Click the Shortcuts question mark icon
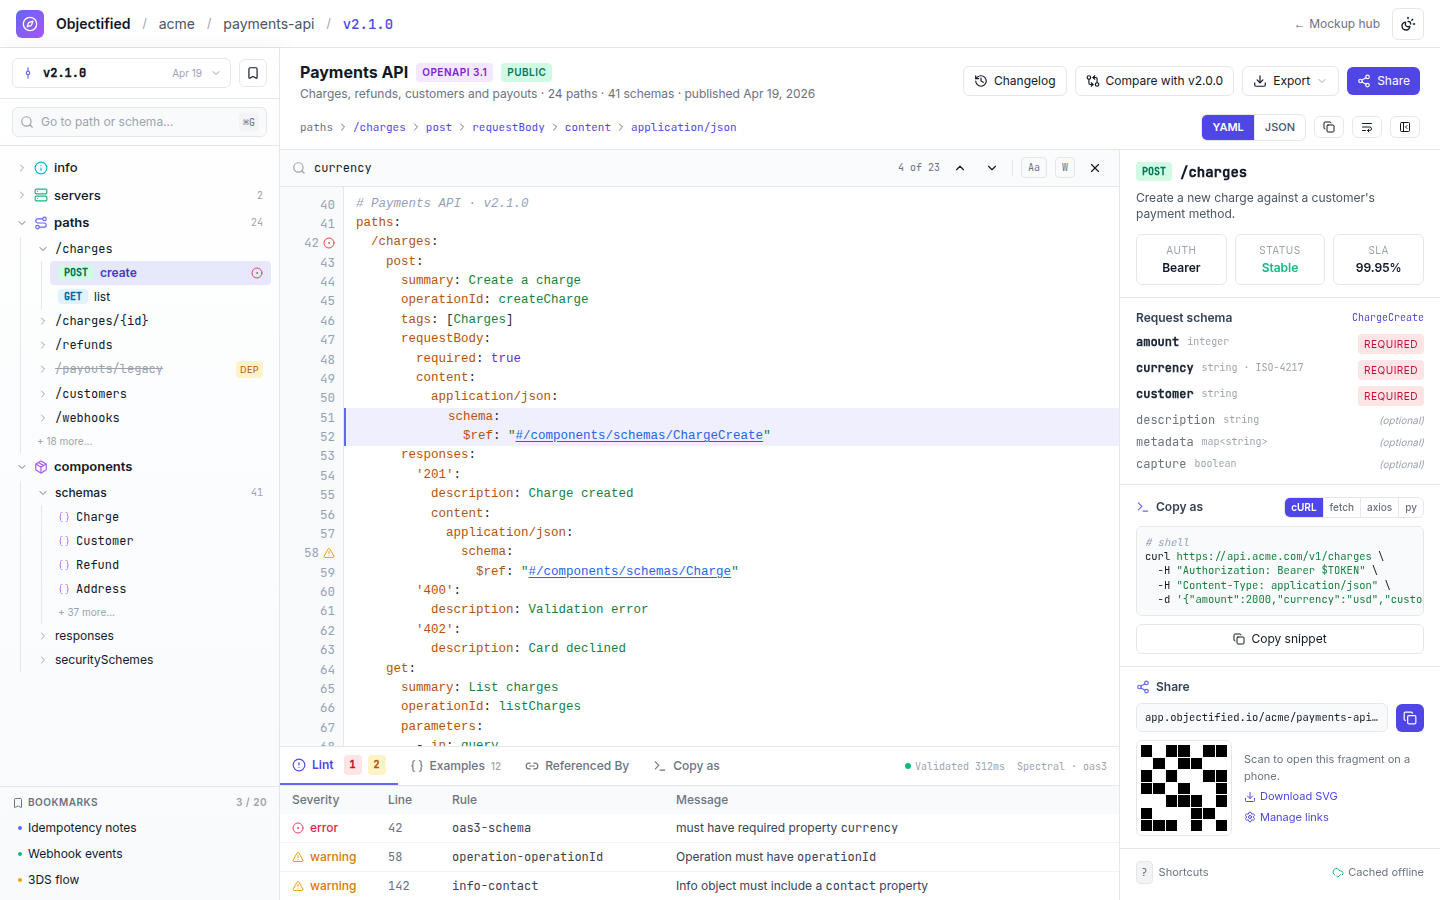 coord(1144,872)
